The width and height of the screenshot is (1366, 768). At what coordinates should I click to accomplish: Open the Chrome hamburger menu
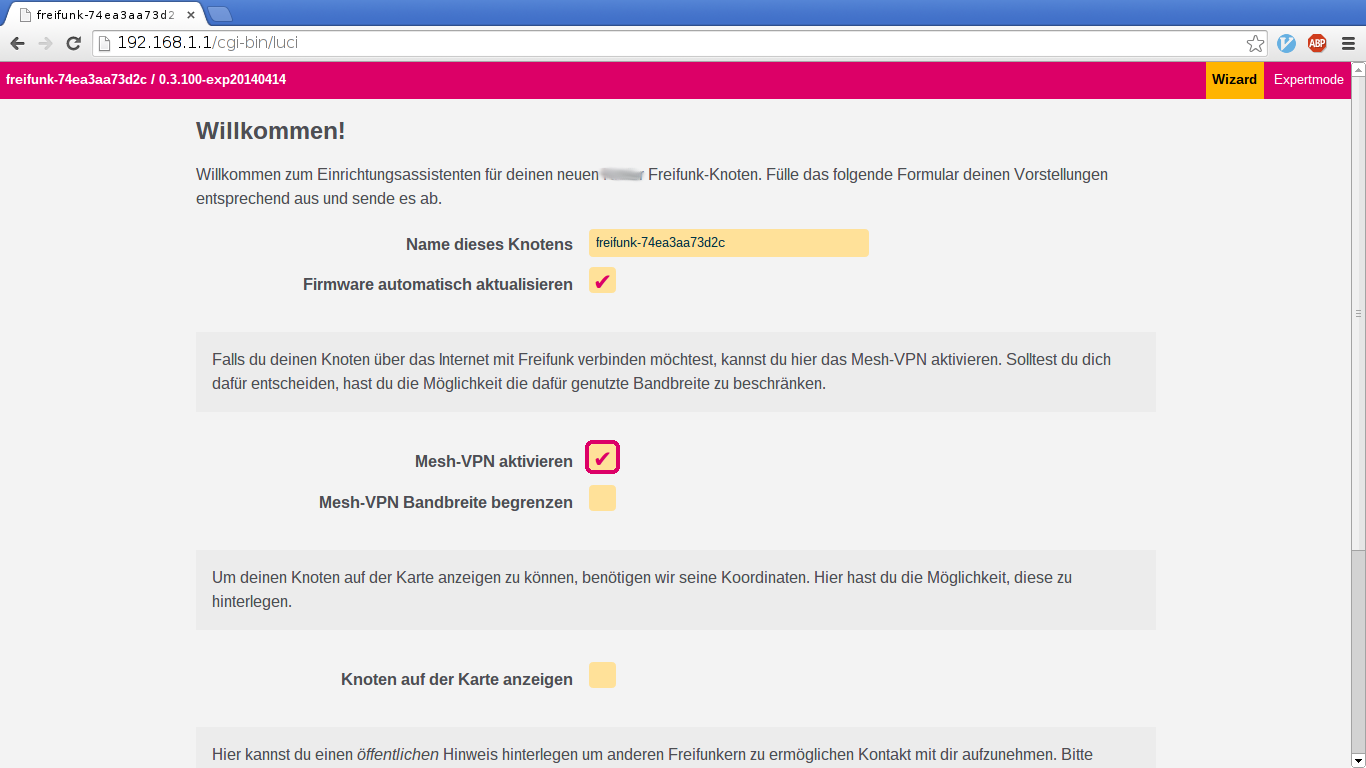pyautogui.click(x=1348, y=43)
